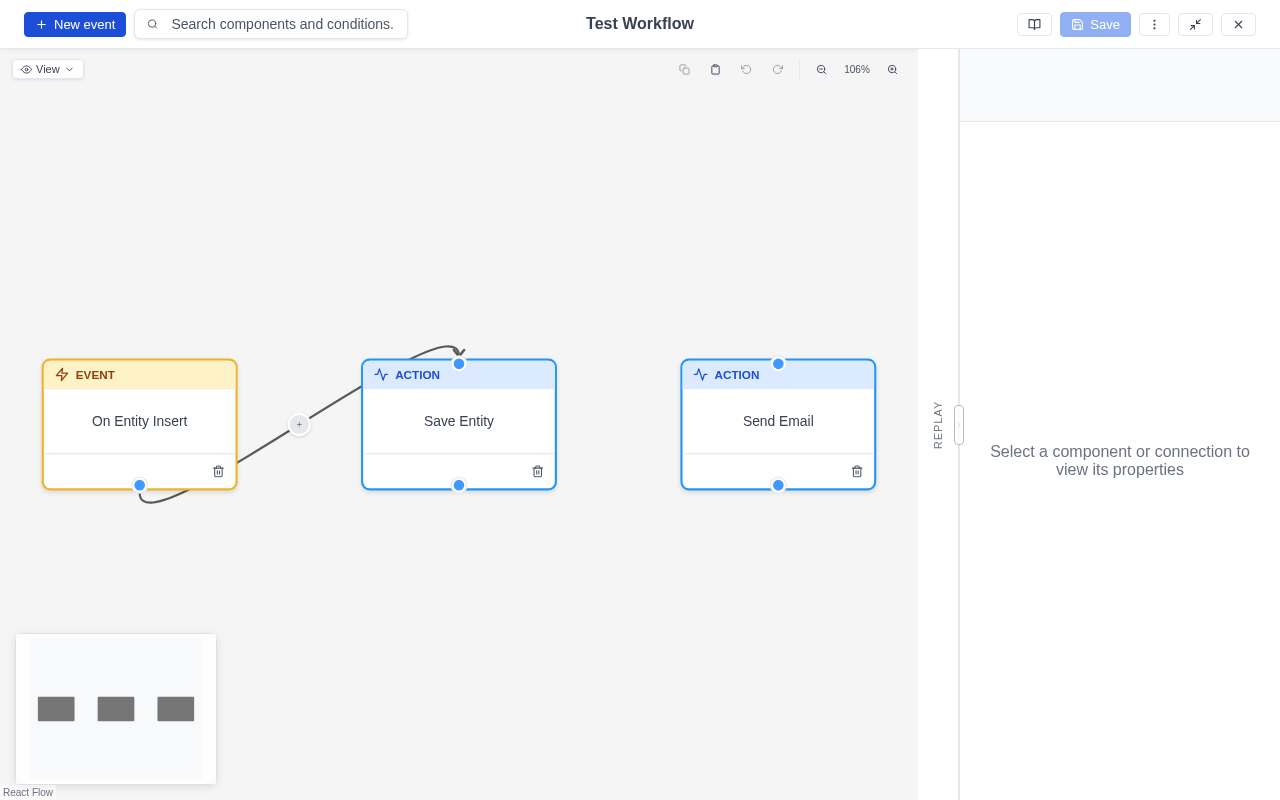Open the View dropdown
The image size is (1280, 800).
pyautogui.click(x=47, y=69)
